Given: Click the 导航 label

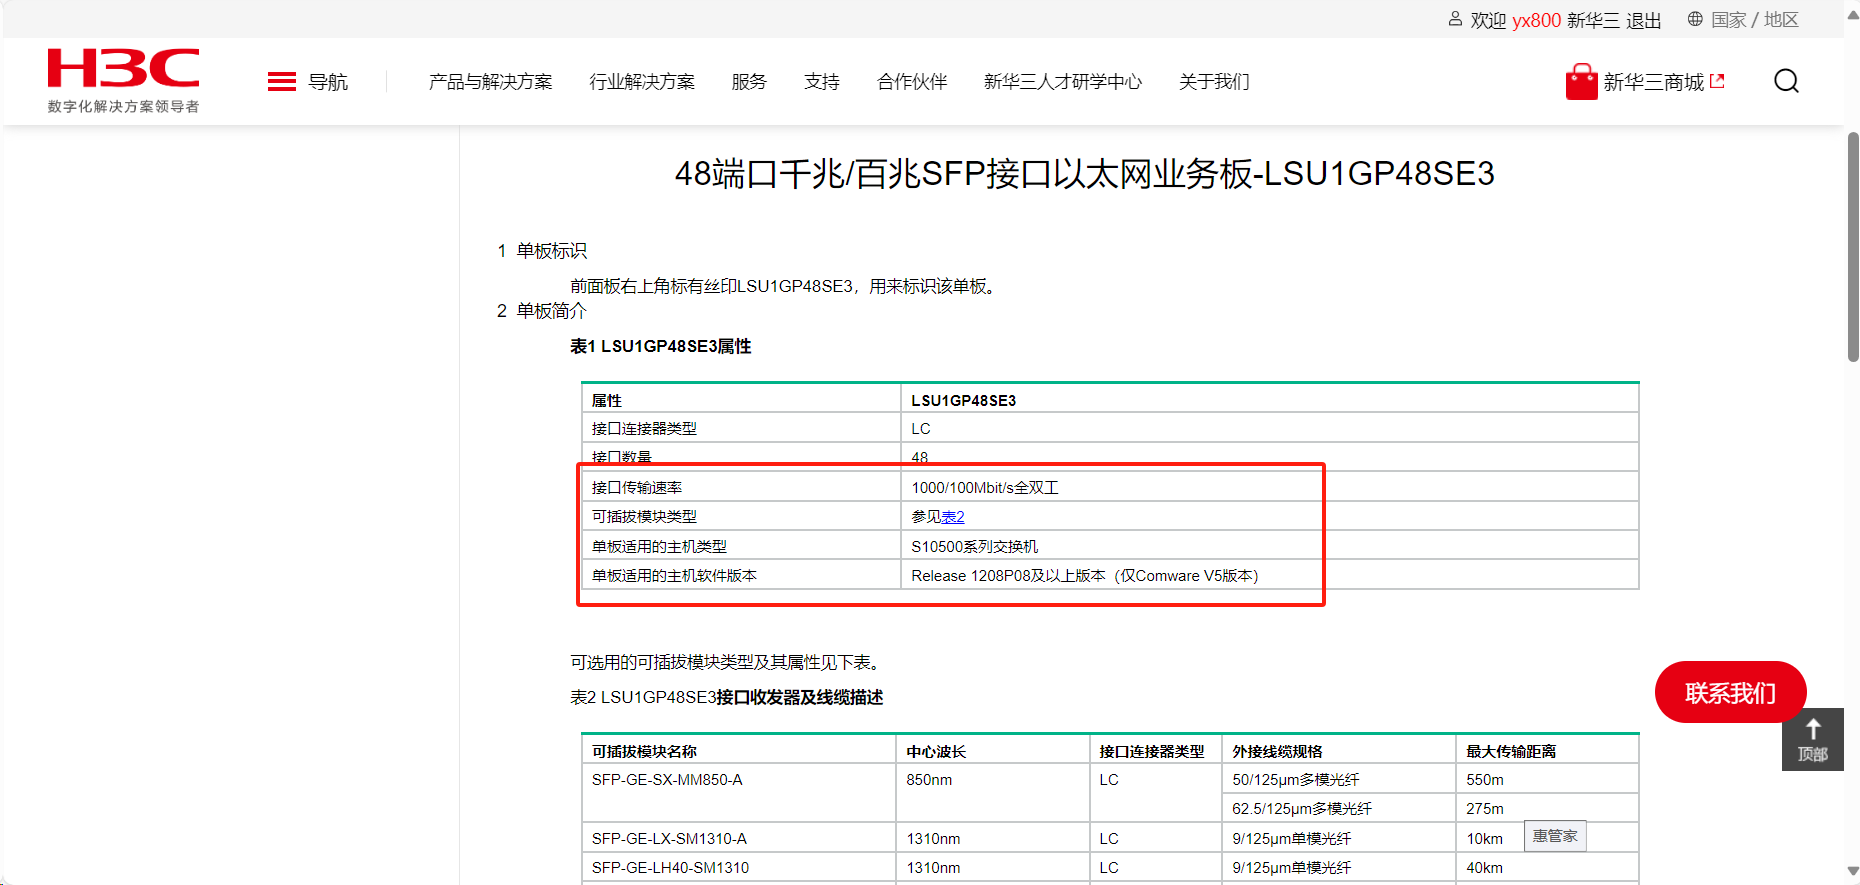Looking at the screenshot, I should pyautogui.click(x=328, y=82).
